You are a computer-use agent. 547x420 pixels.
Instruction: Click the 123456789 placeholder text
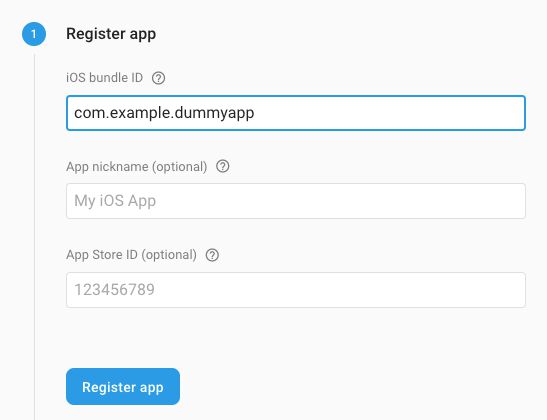pyautogui.click(x=114, y=290)
